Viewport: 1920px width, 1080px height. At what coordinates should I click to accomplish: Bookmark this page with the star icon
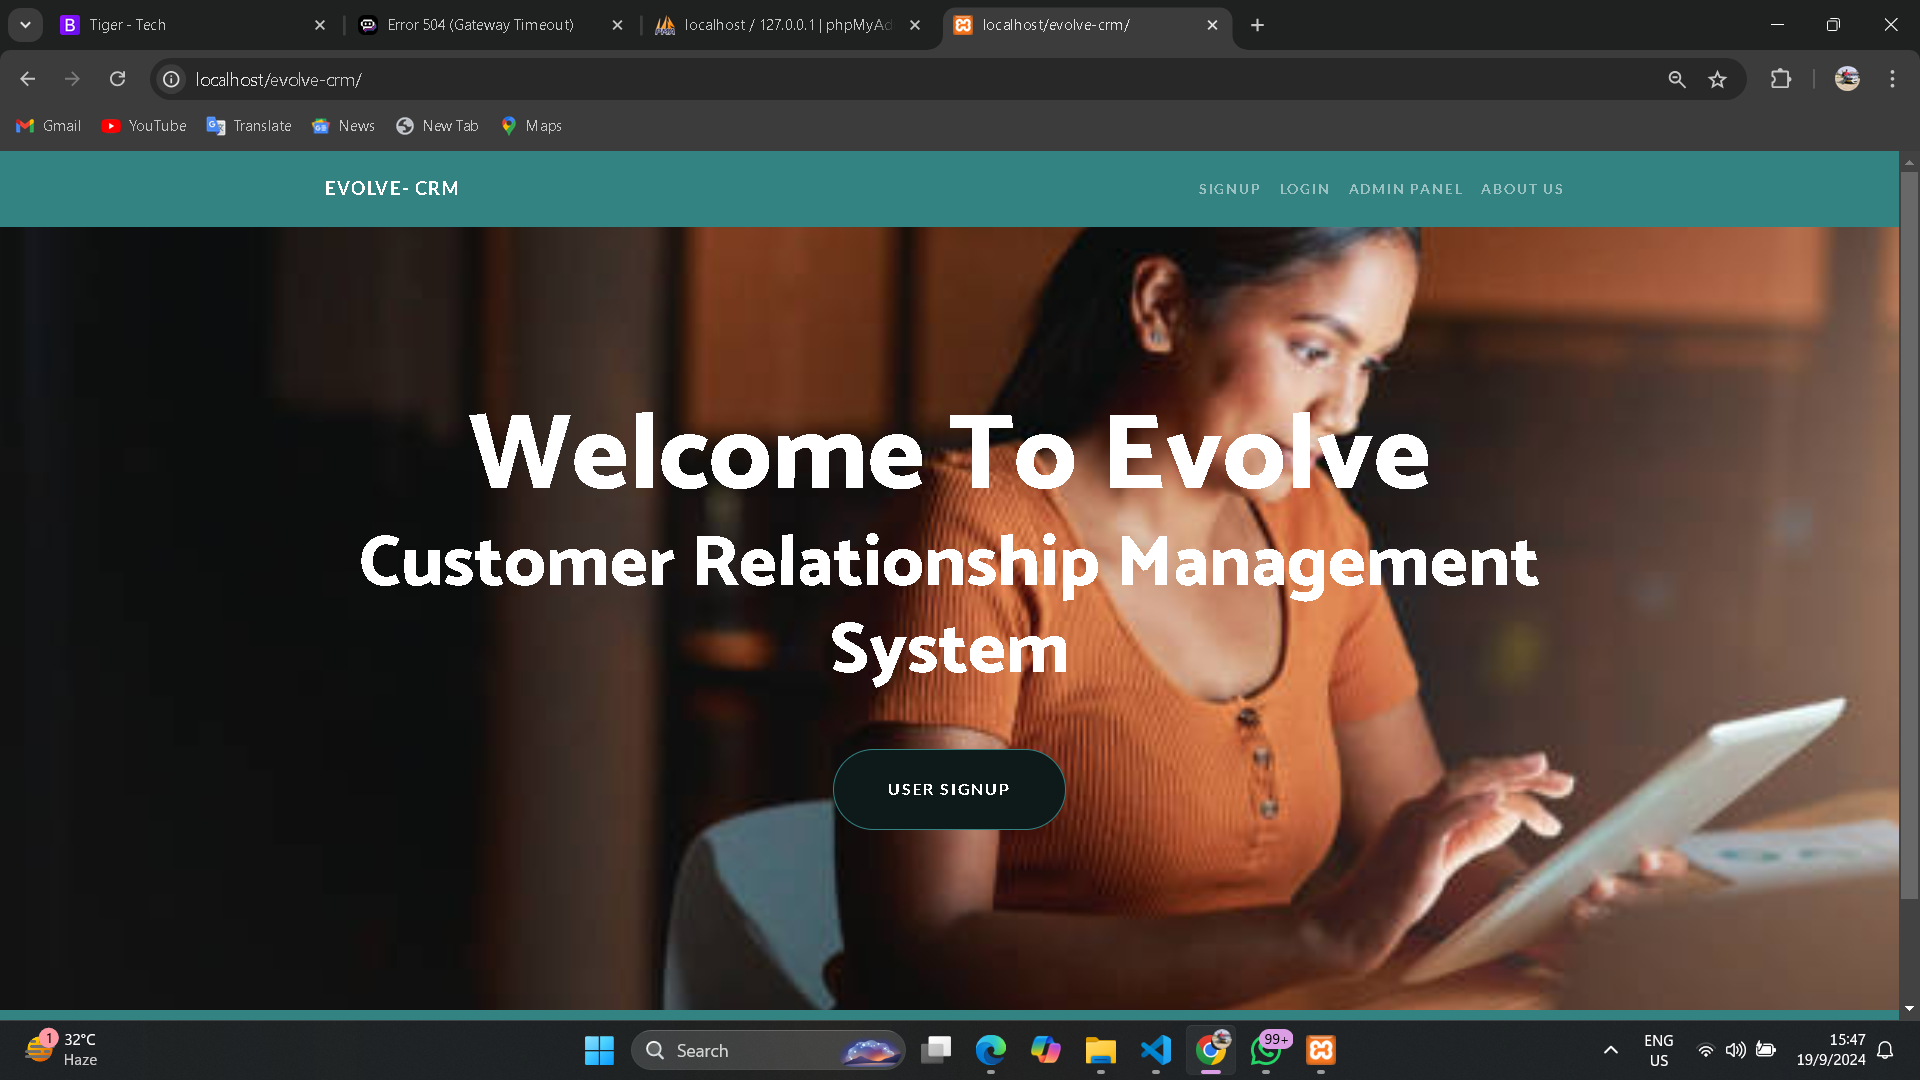coord(1717,79)
